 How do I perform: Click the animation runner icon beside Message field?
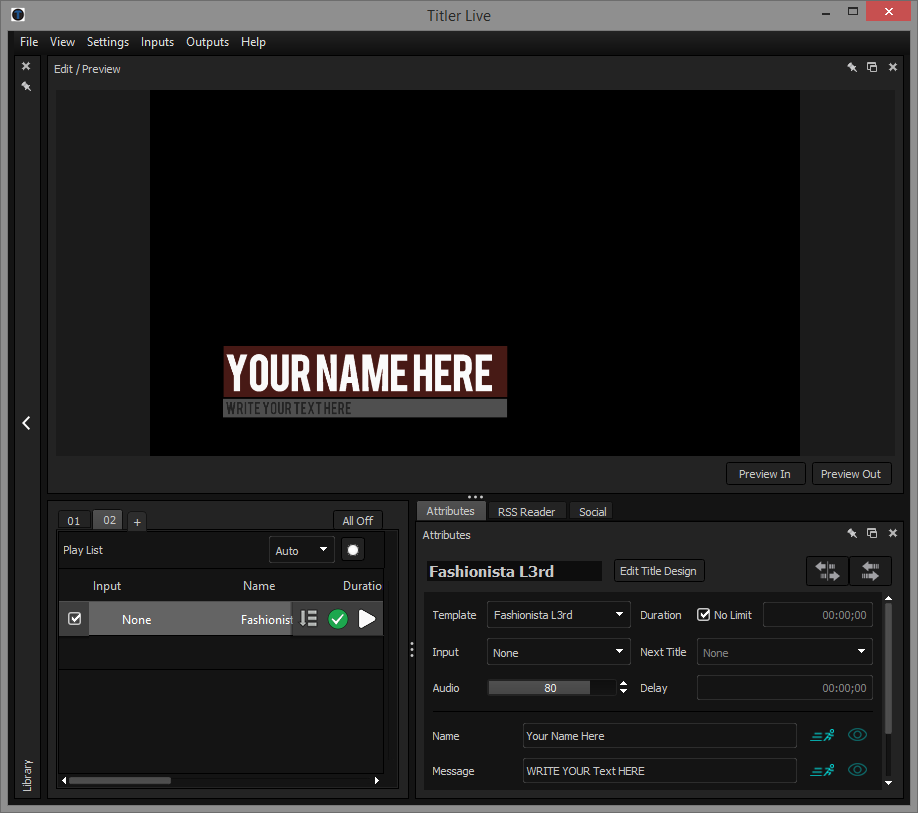822,771
